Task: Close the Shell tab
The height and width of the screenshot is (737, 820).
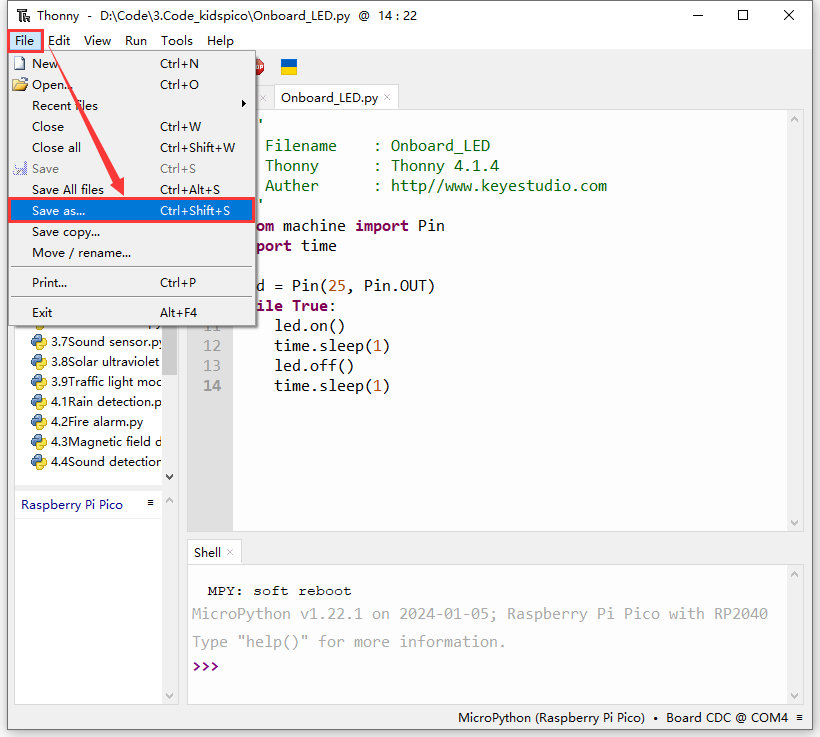Action: [x=230, y=552]
